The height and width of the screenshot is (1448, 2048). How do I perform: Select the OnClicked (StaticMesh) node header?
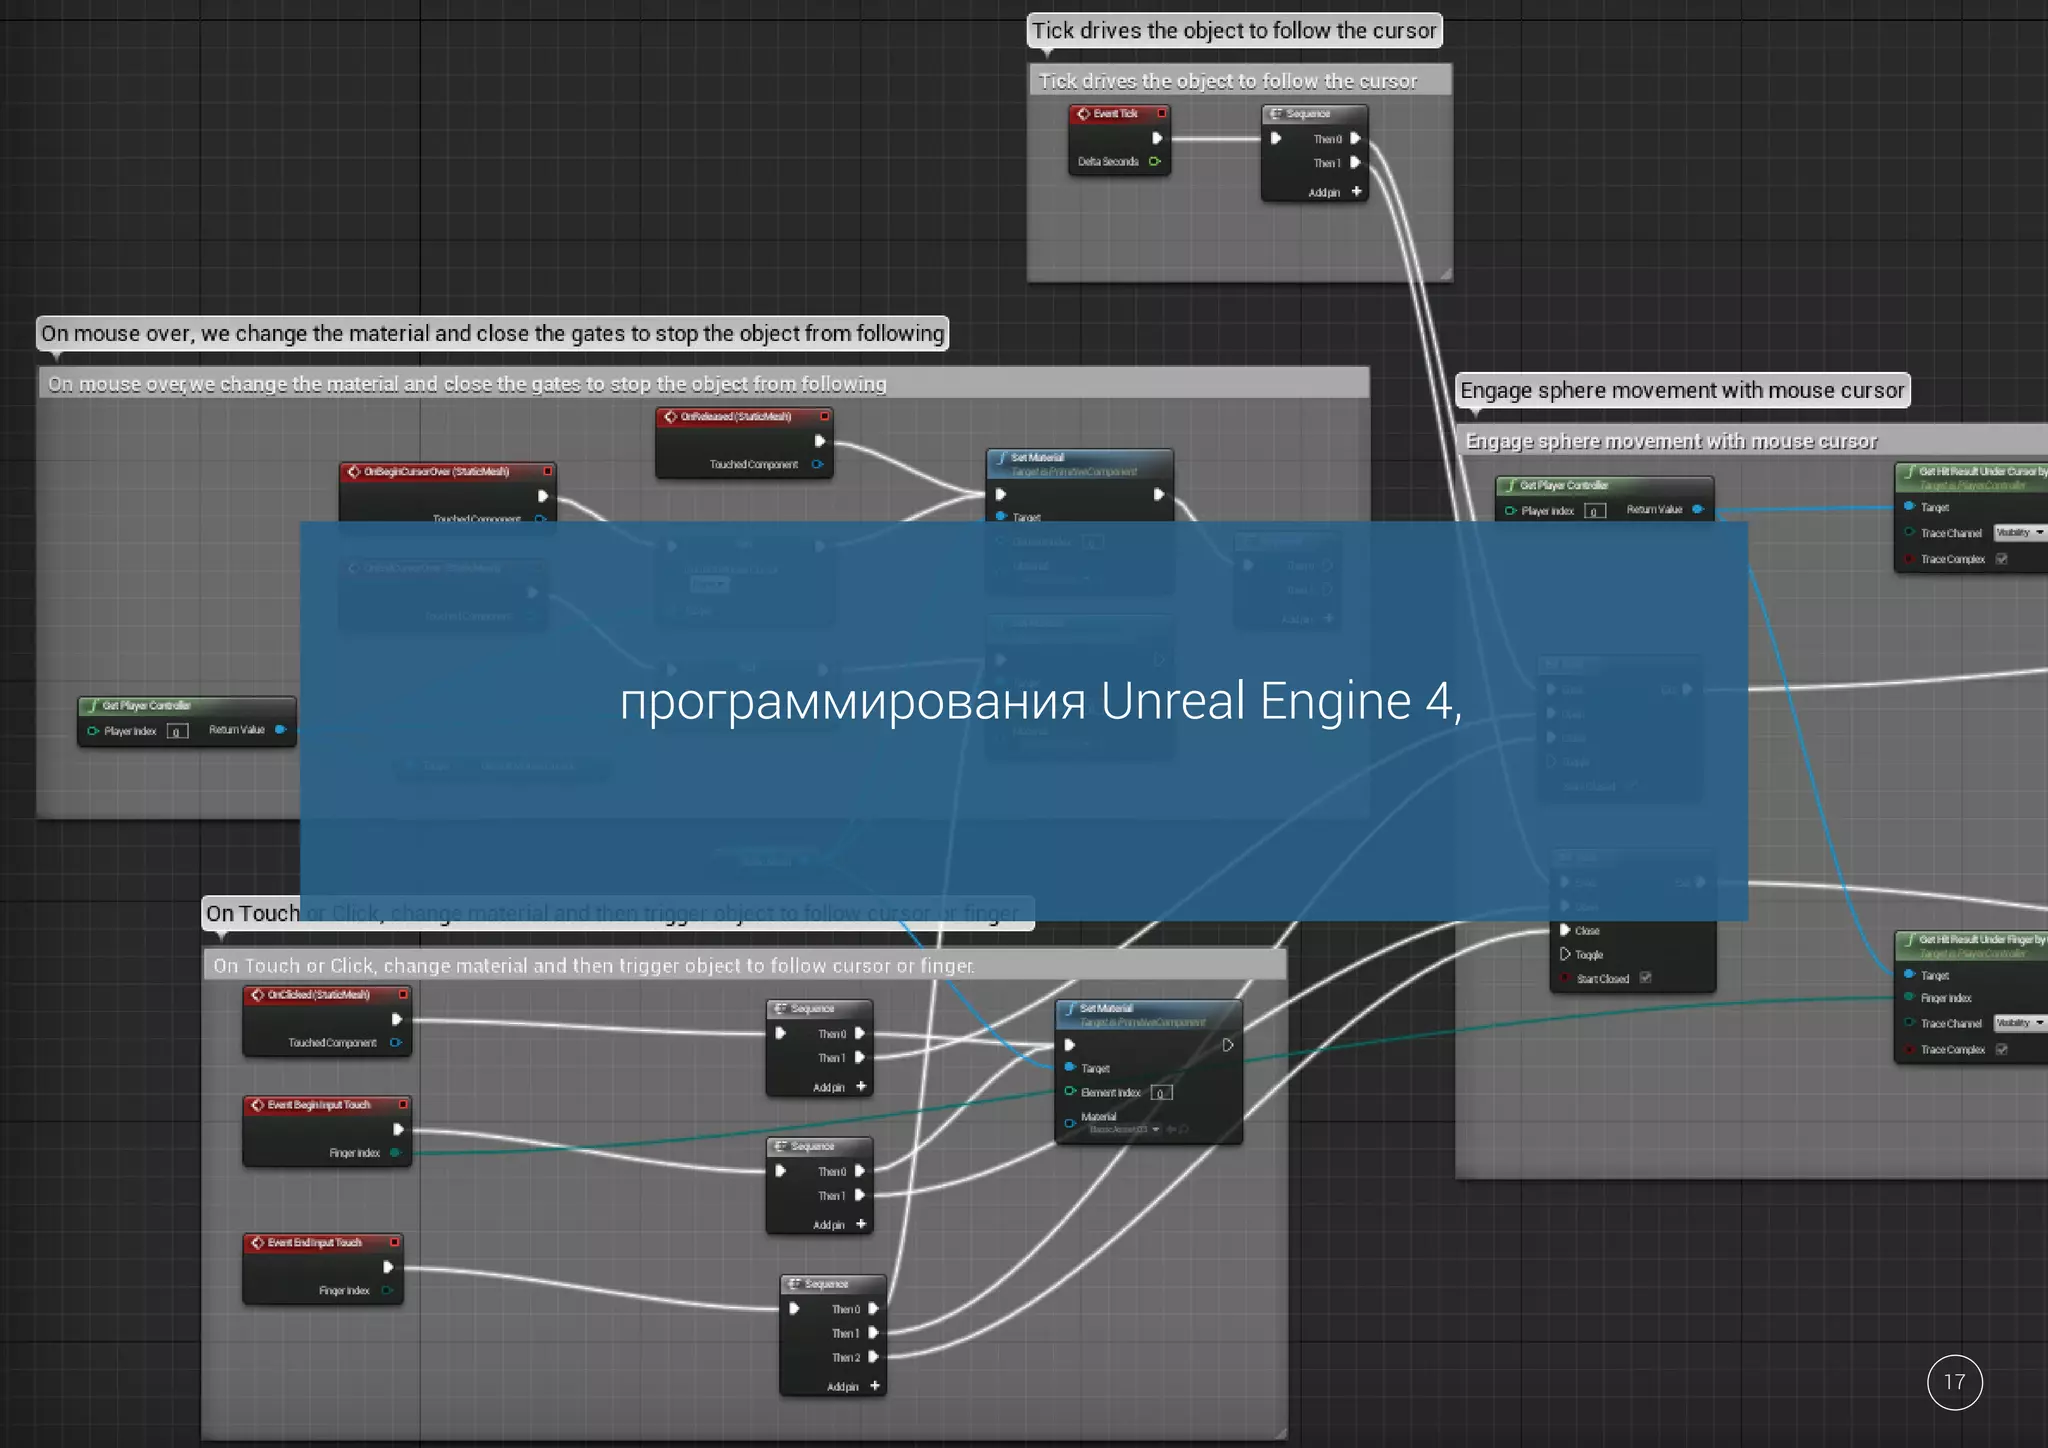click(327, 995)
